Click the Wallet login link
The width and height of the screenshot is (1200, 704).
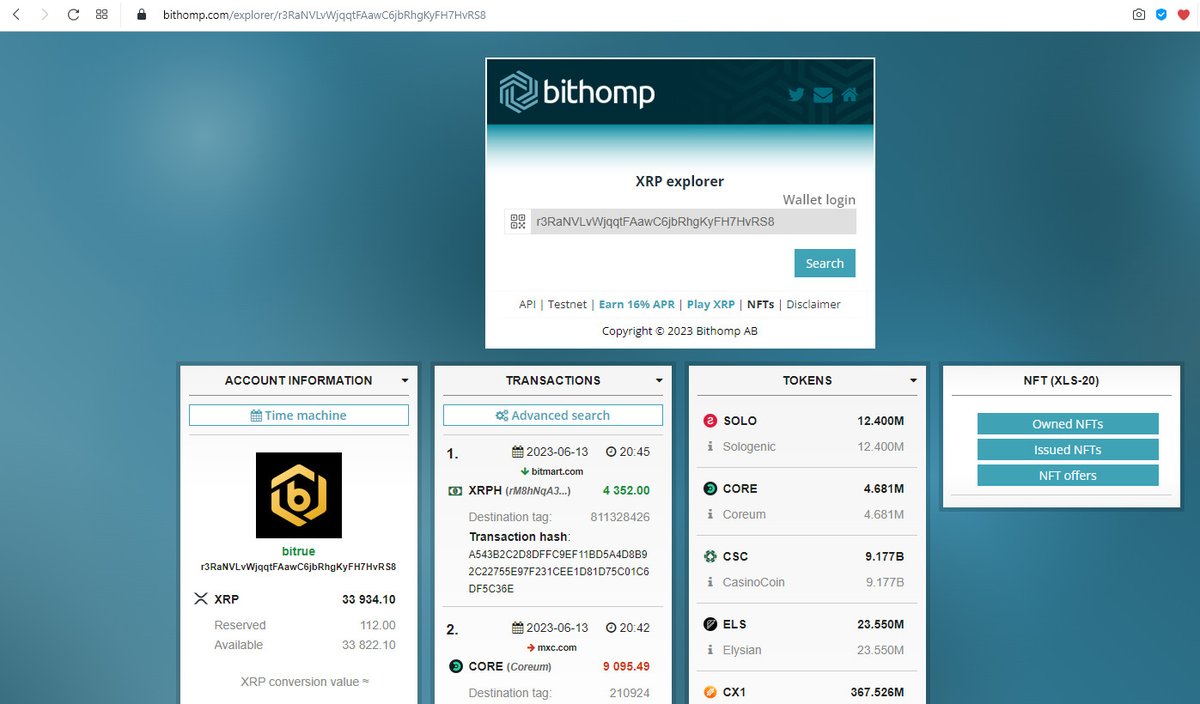pyautogui.click(x=819, y=200)
